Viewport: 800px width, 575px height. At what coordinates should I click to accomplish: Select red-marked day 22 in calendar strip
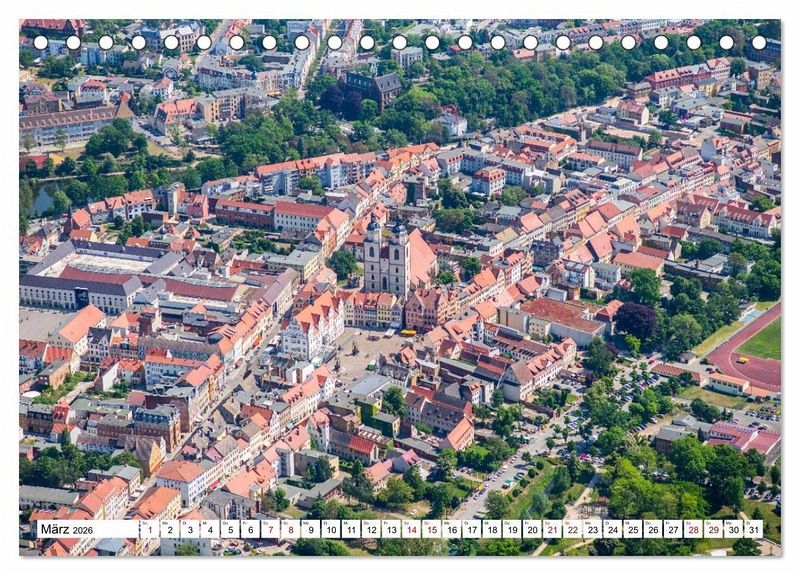point(572,529)
